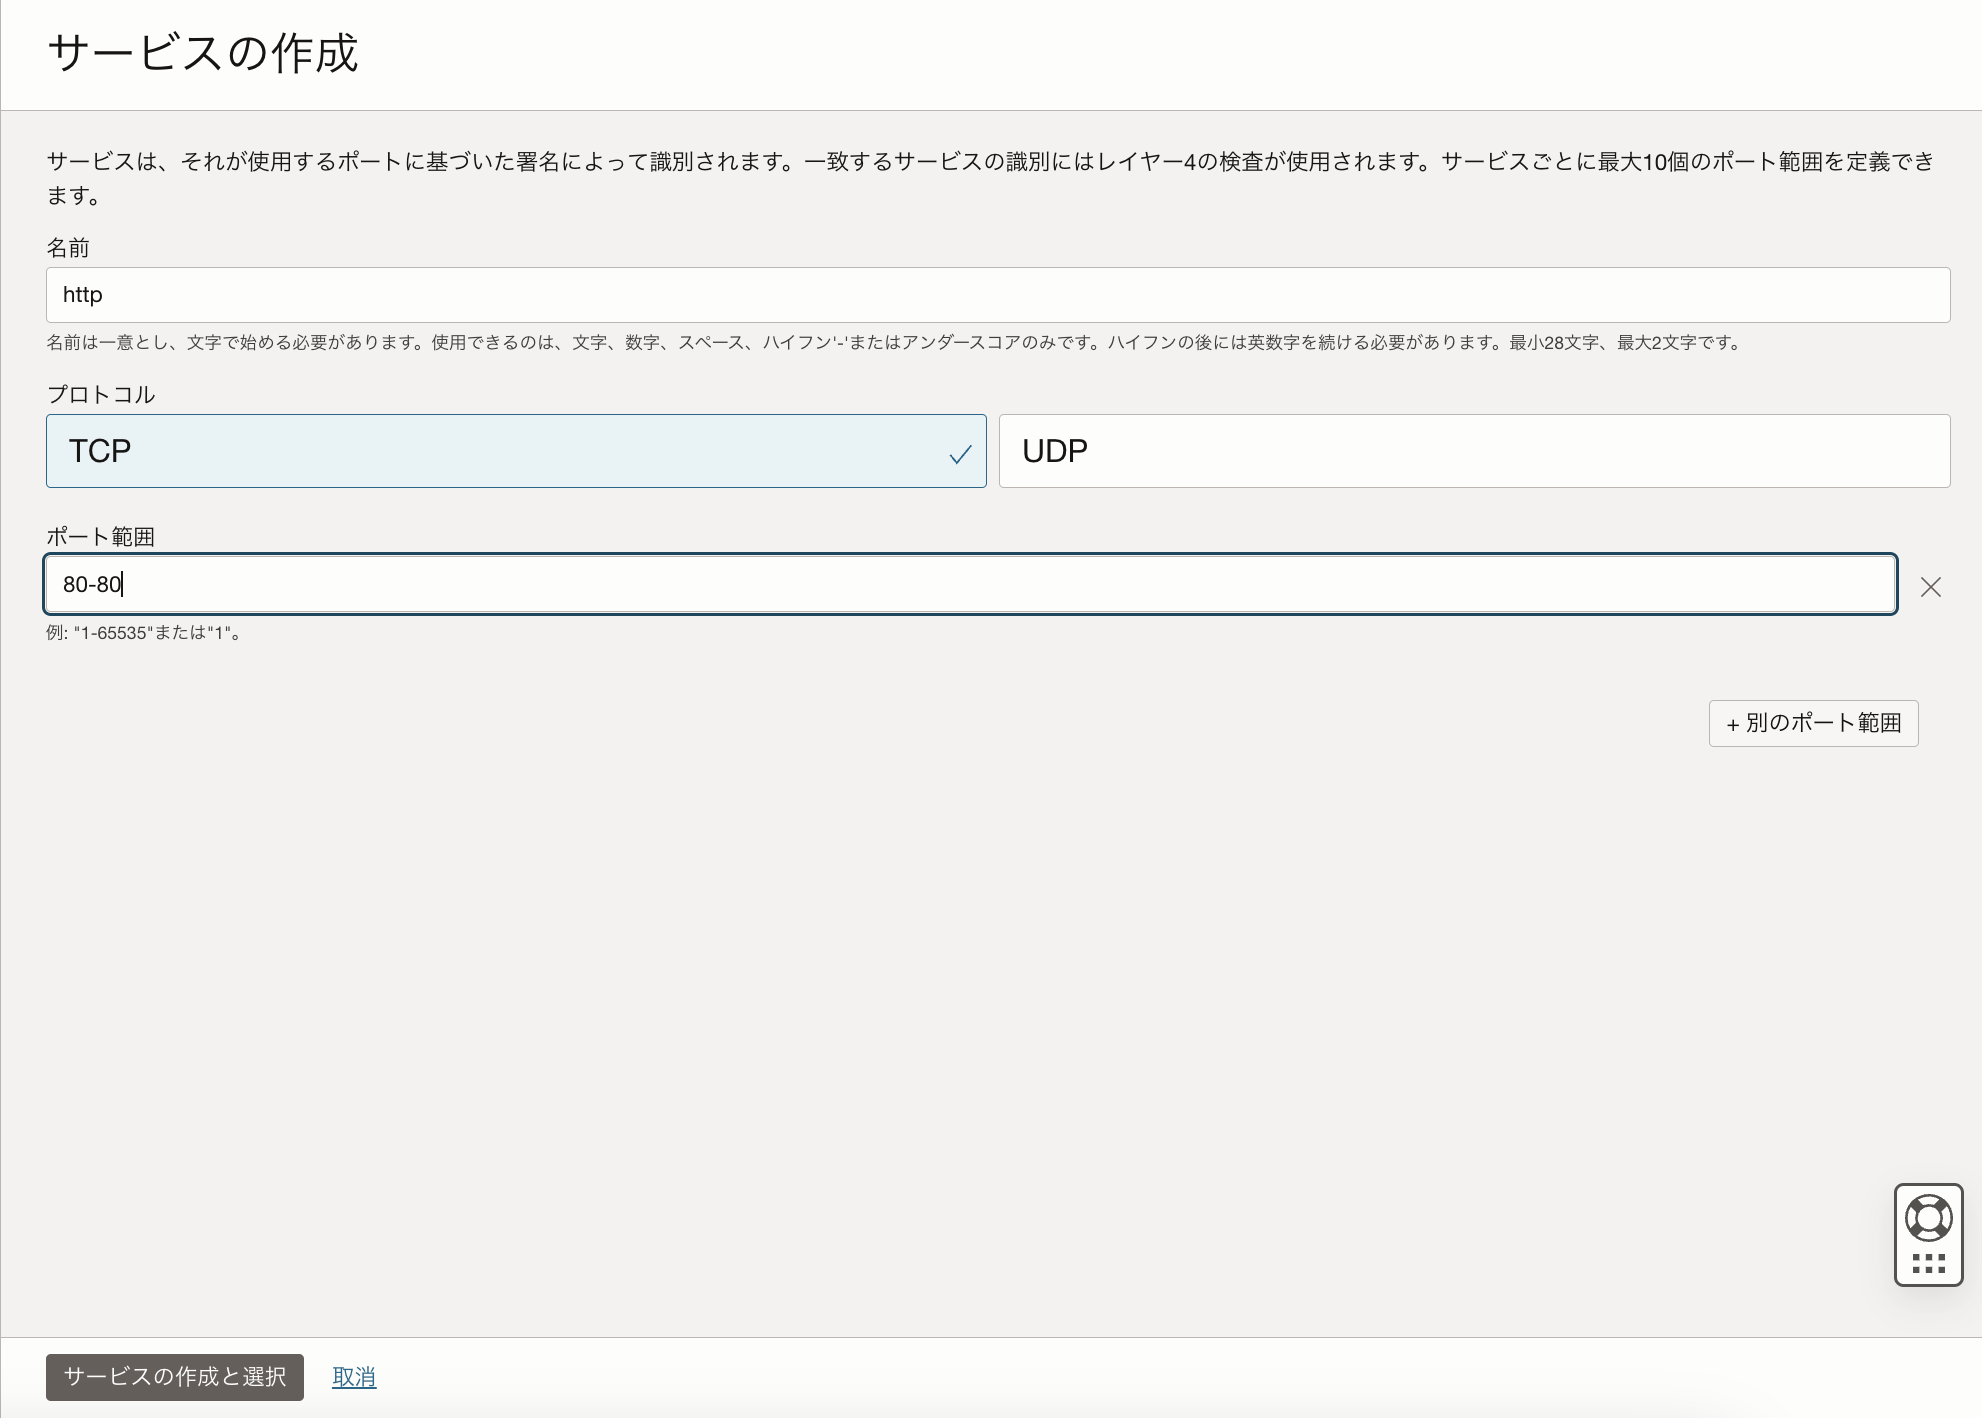Click the 取消 cancel link
Screen dimensions: 1982x1418
[354, 1377]
